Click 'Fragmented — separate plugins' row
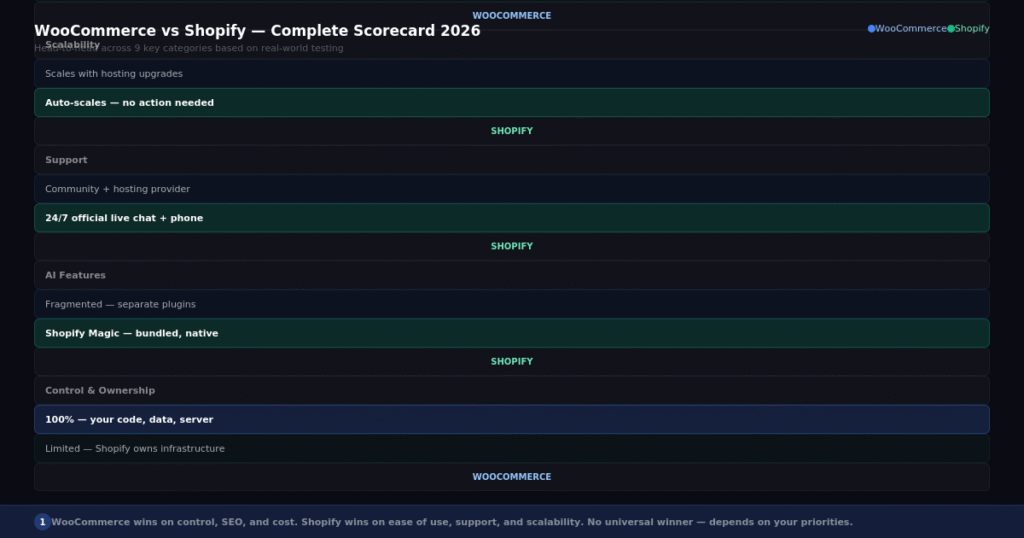1024x538 pixels. [512, 304]
